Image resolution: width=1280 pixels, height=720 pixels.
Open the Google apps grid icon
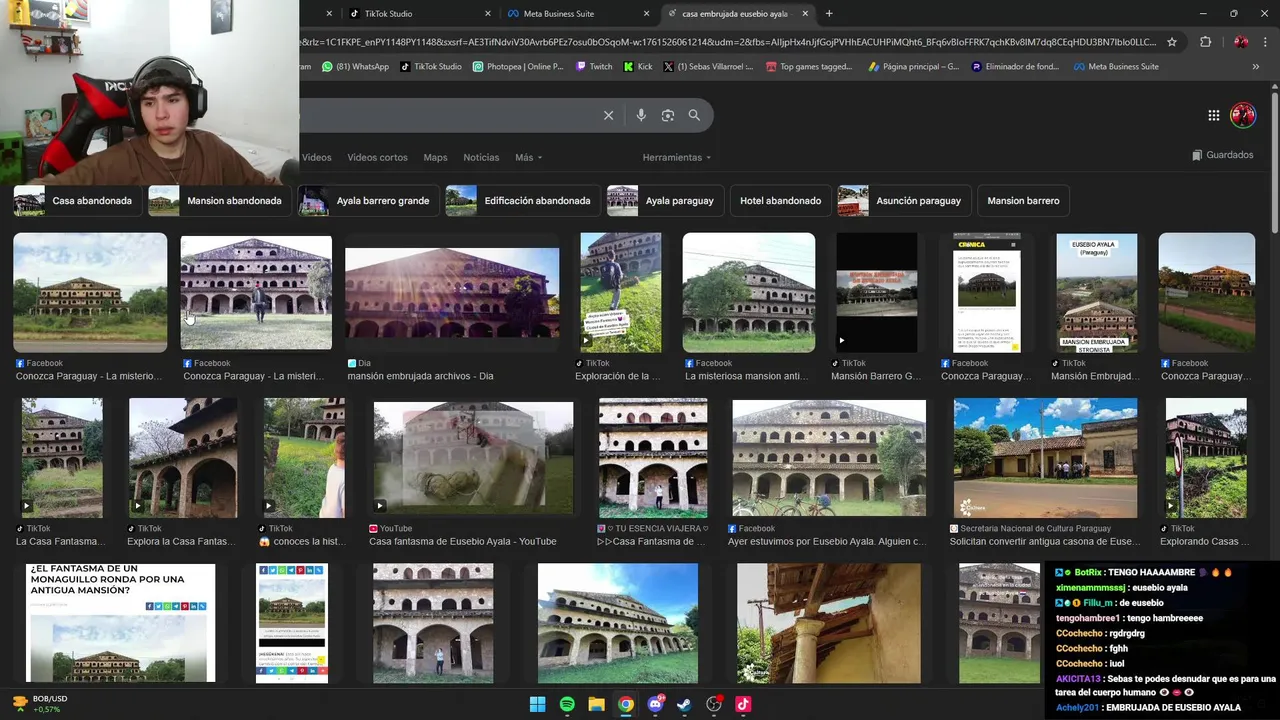[x=1213, y=115]
